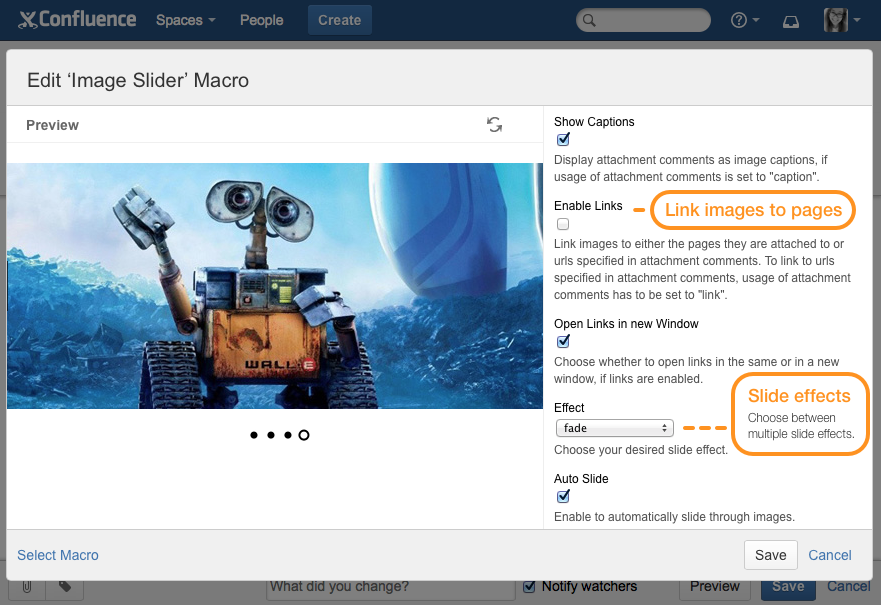Click the WALL-E slider preview image
This screenshot has width=881, height=605.
(x=275, y=286)
